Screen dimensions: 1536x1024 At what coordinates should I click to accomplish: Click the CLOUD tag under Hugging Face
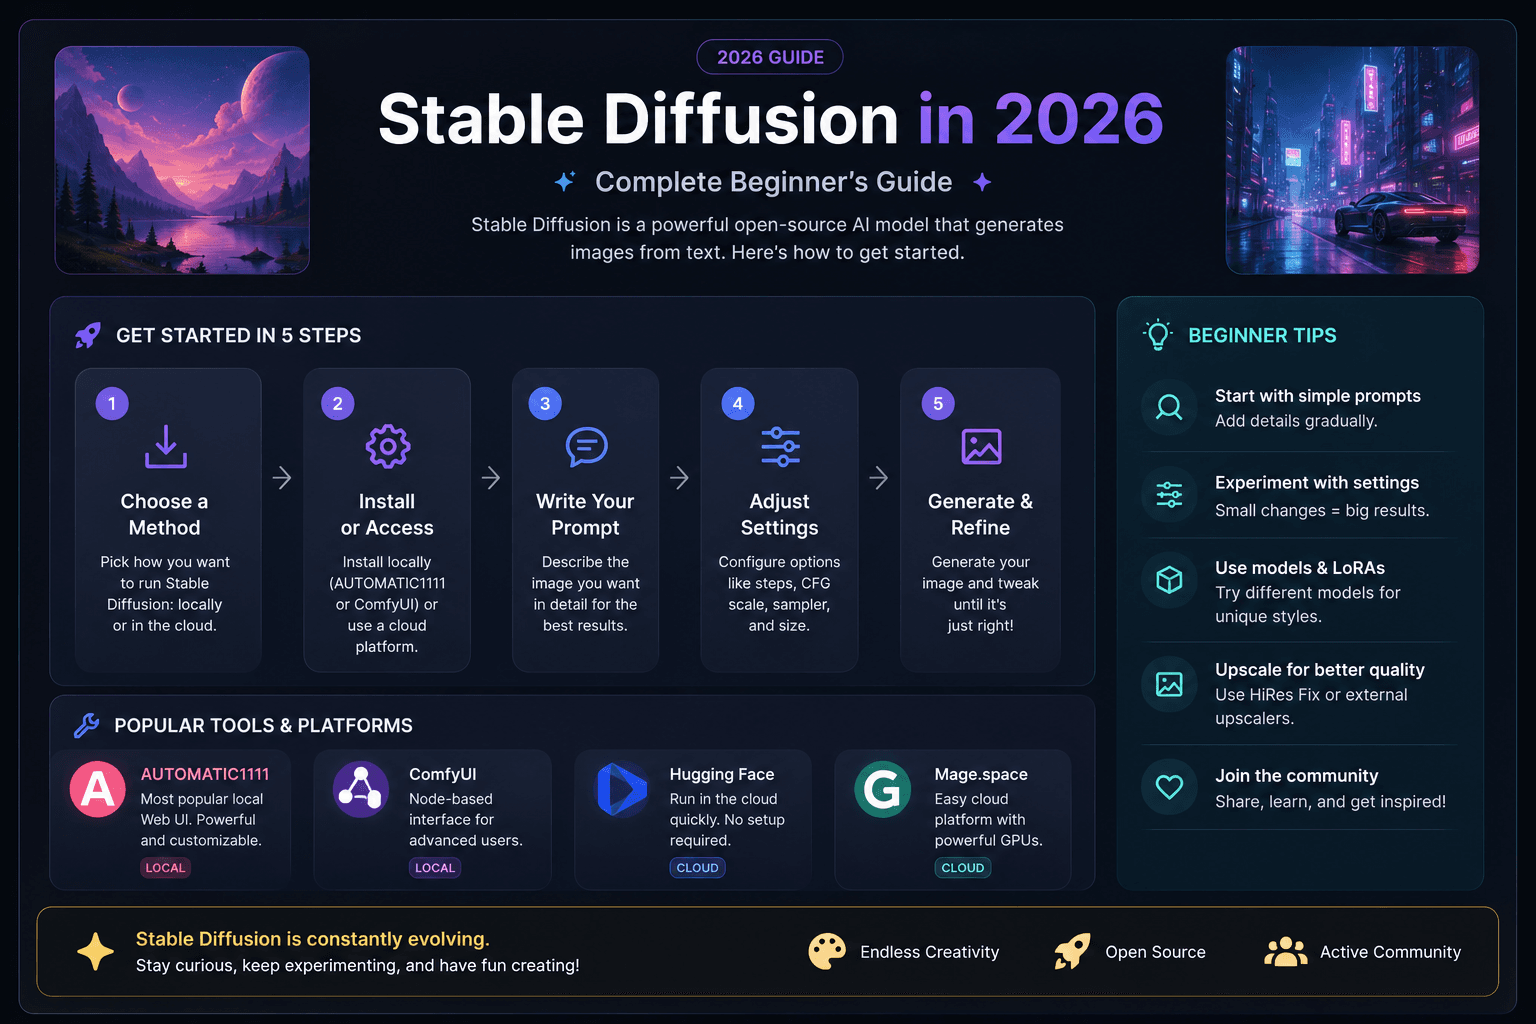pyautogui.click(x=697, y=868)
